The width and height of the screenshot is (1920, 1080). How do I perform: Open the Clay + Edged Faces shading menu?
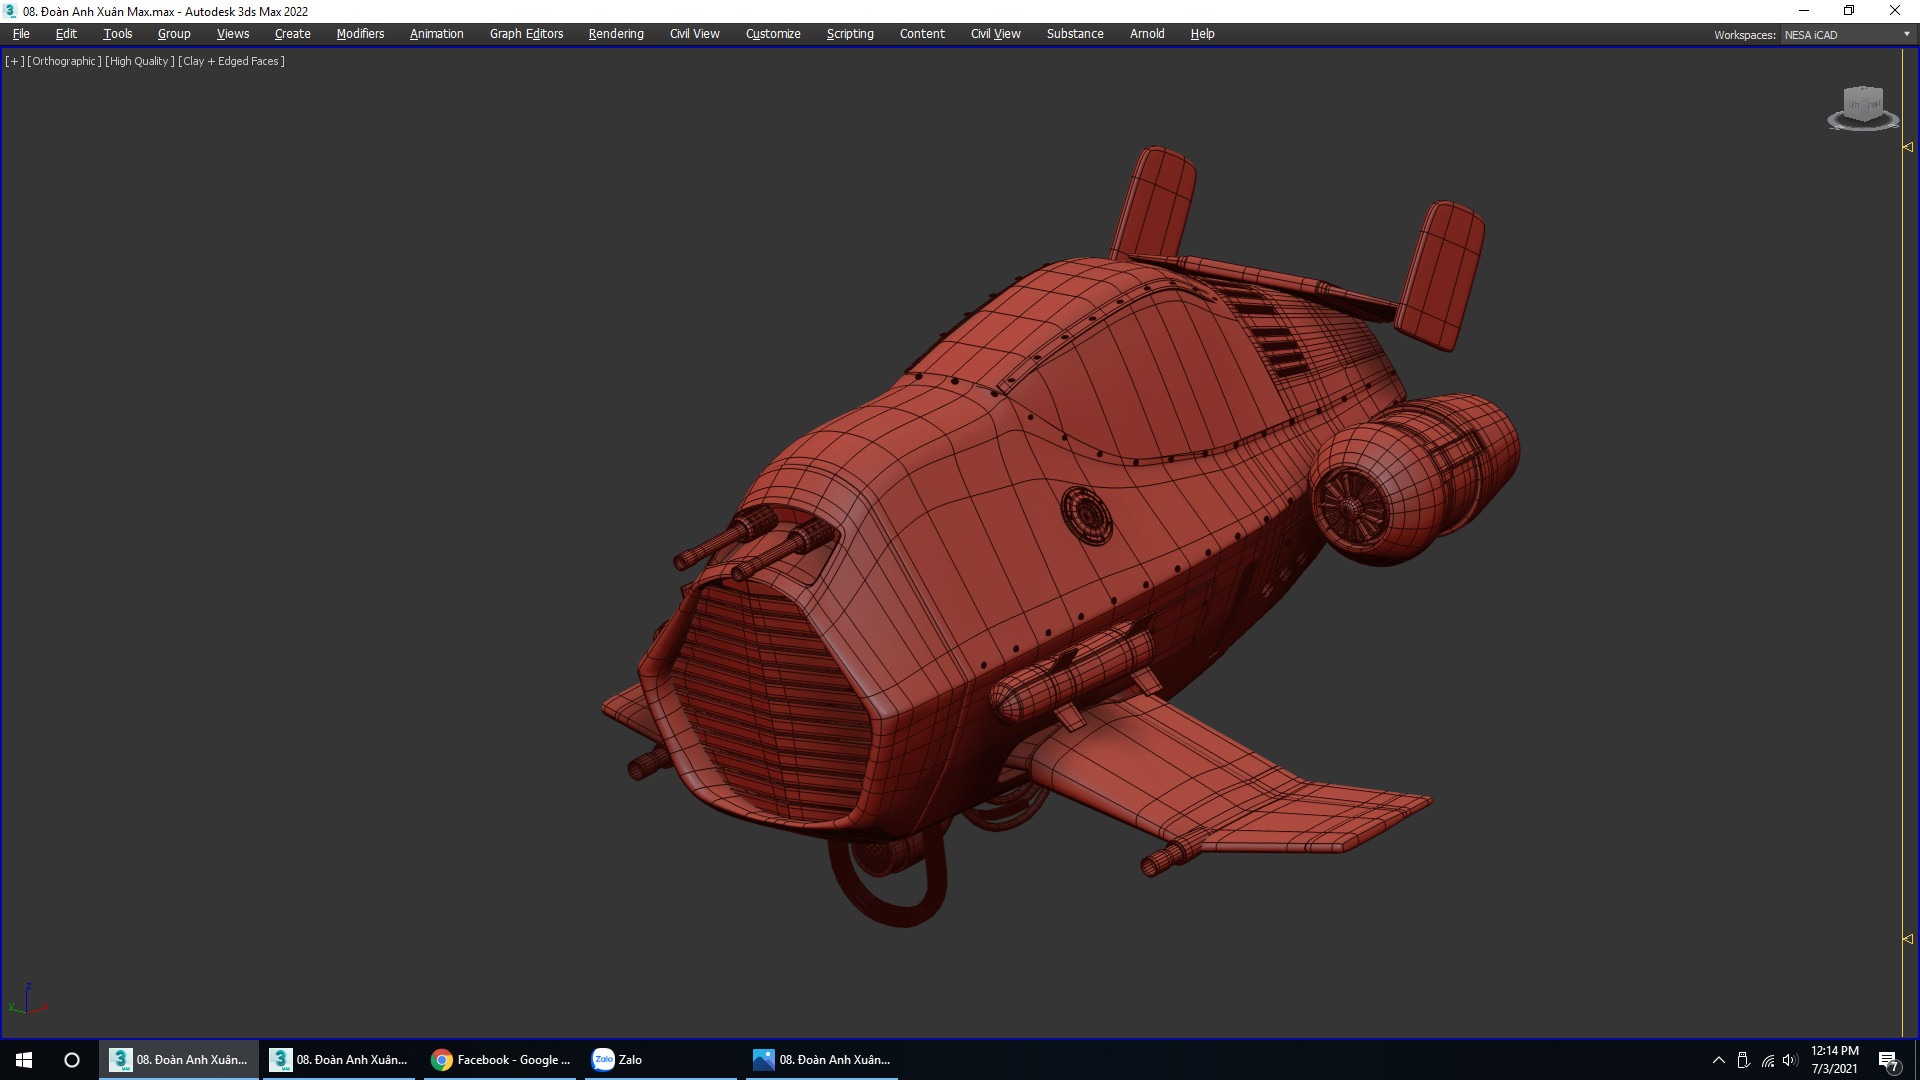click(x=231, y=61)
